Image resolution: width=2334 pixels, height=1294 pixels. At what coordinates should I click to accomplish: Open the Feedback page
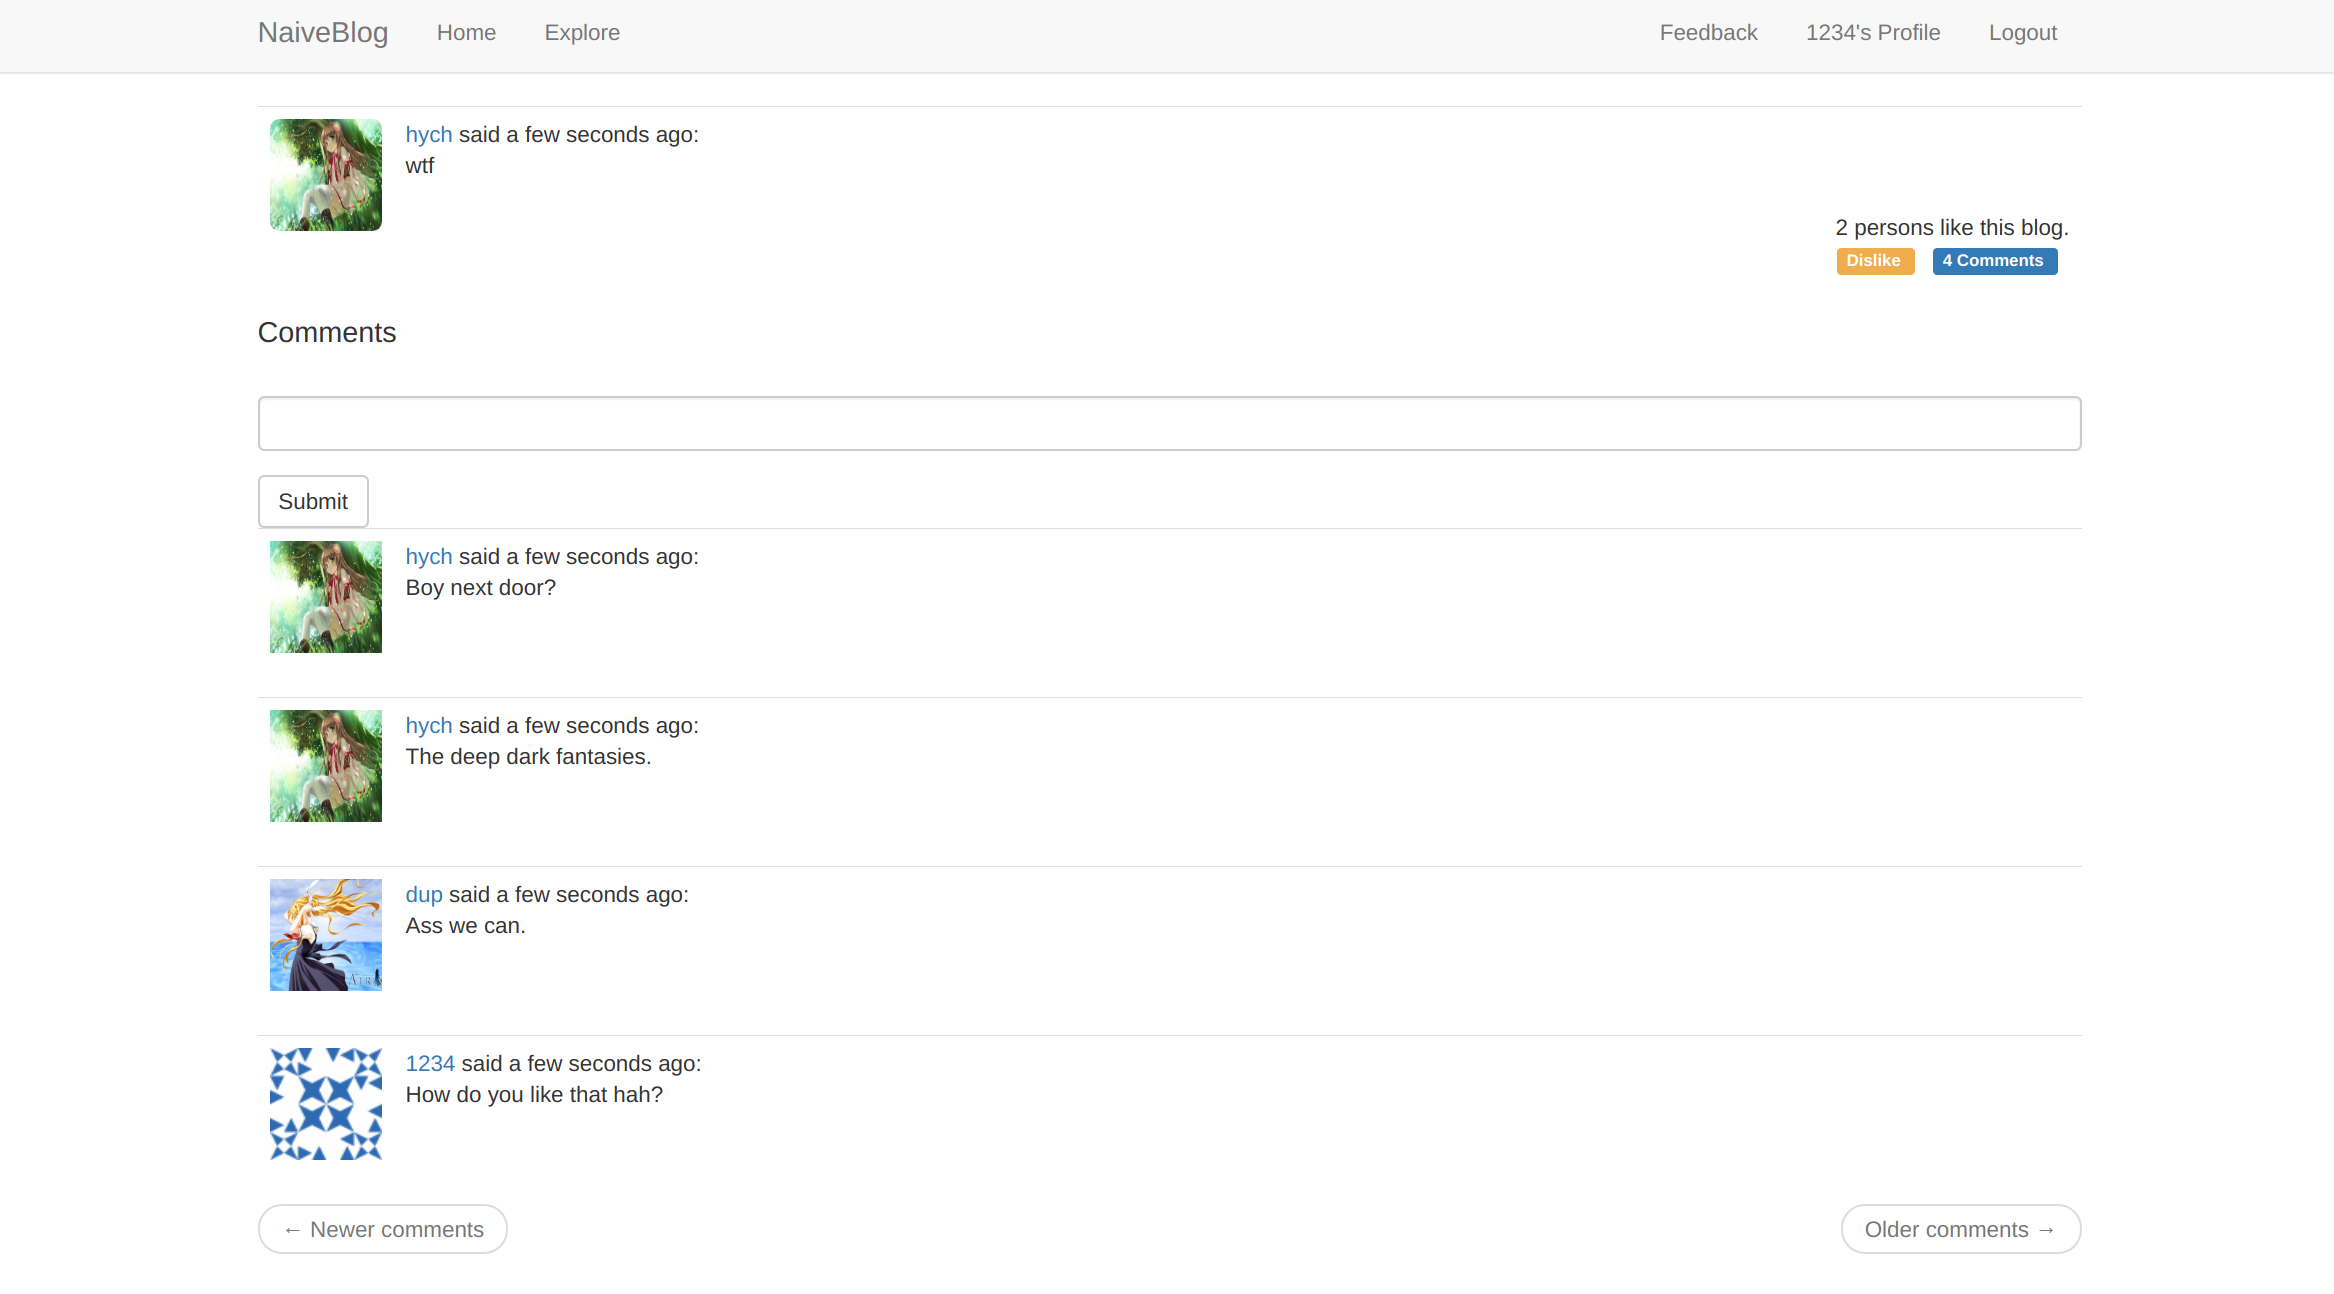(x=1708, y=33)
